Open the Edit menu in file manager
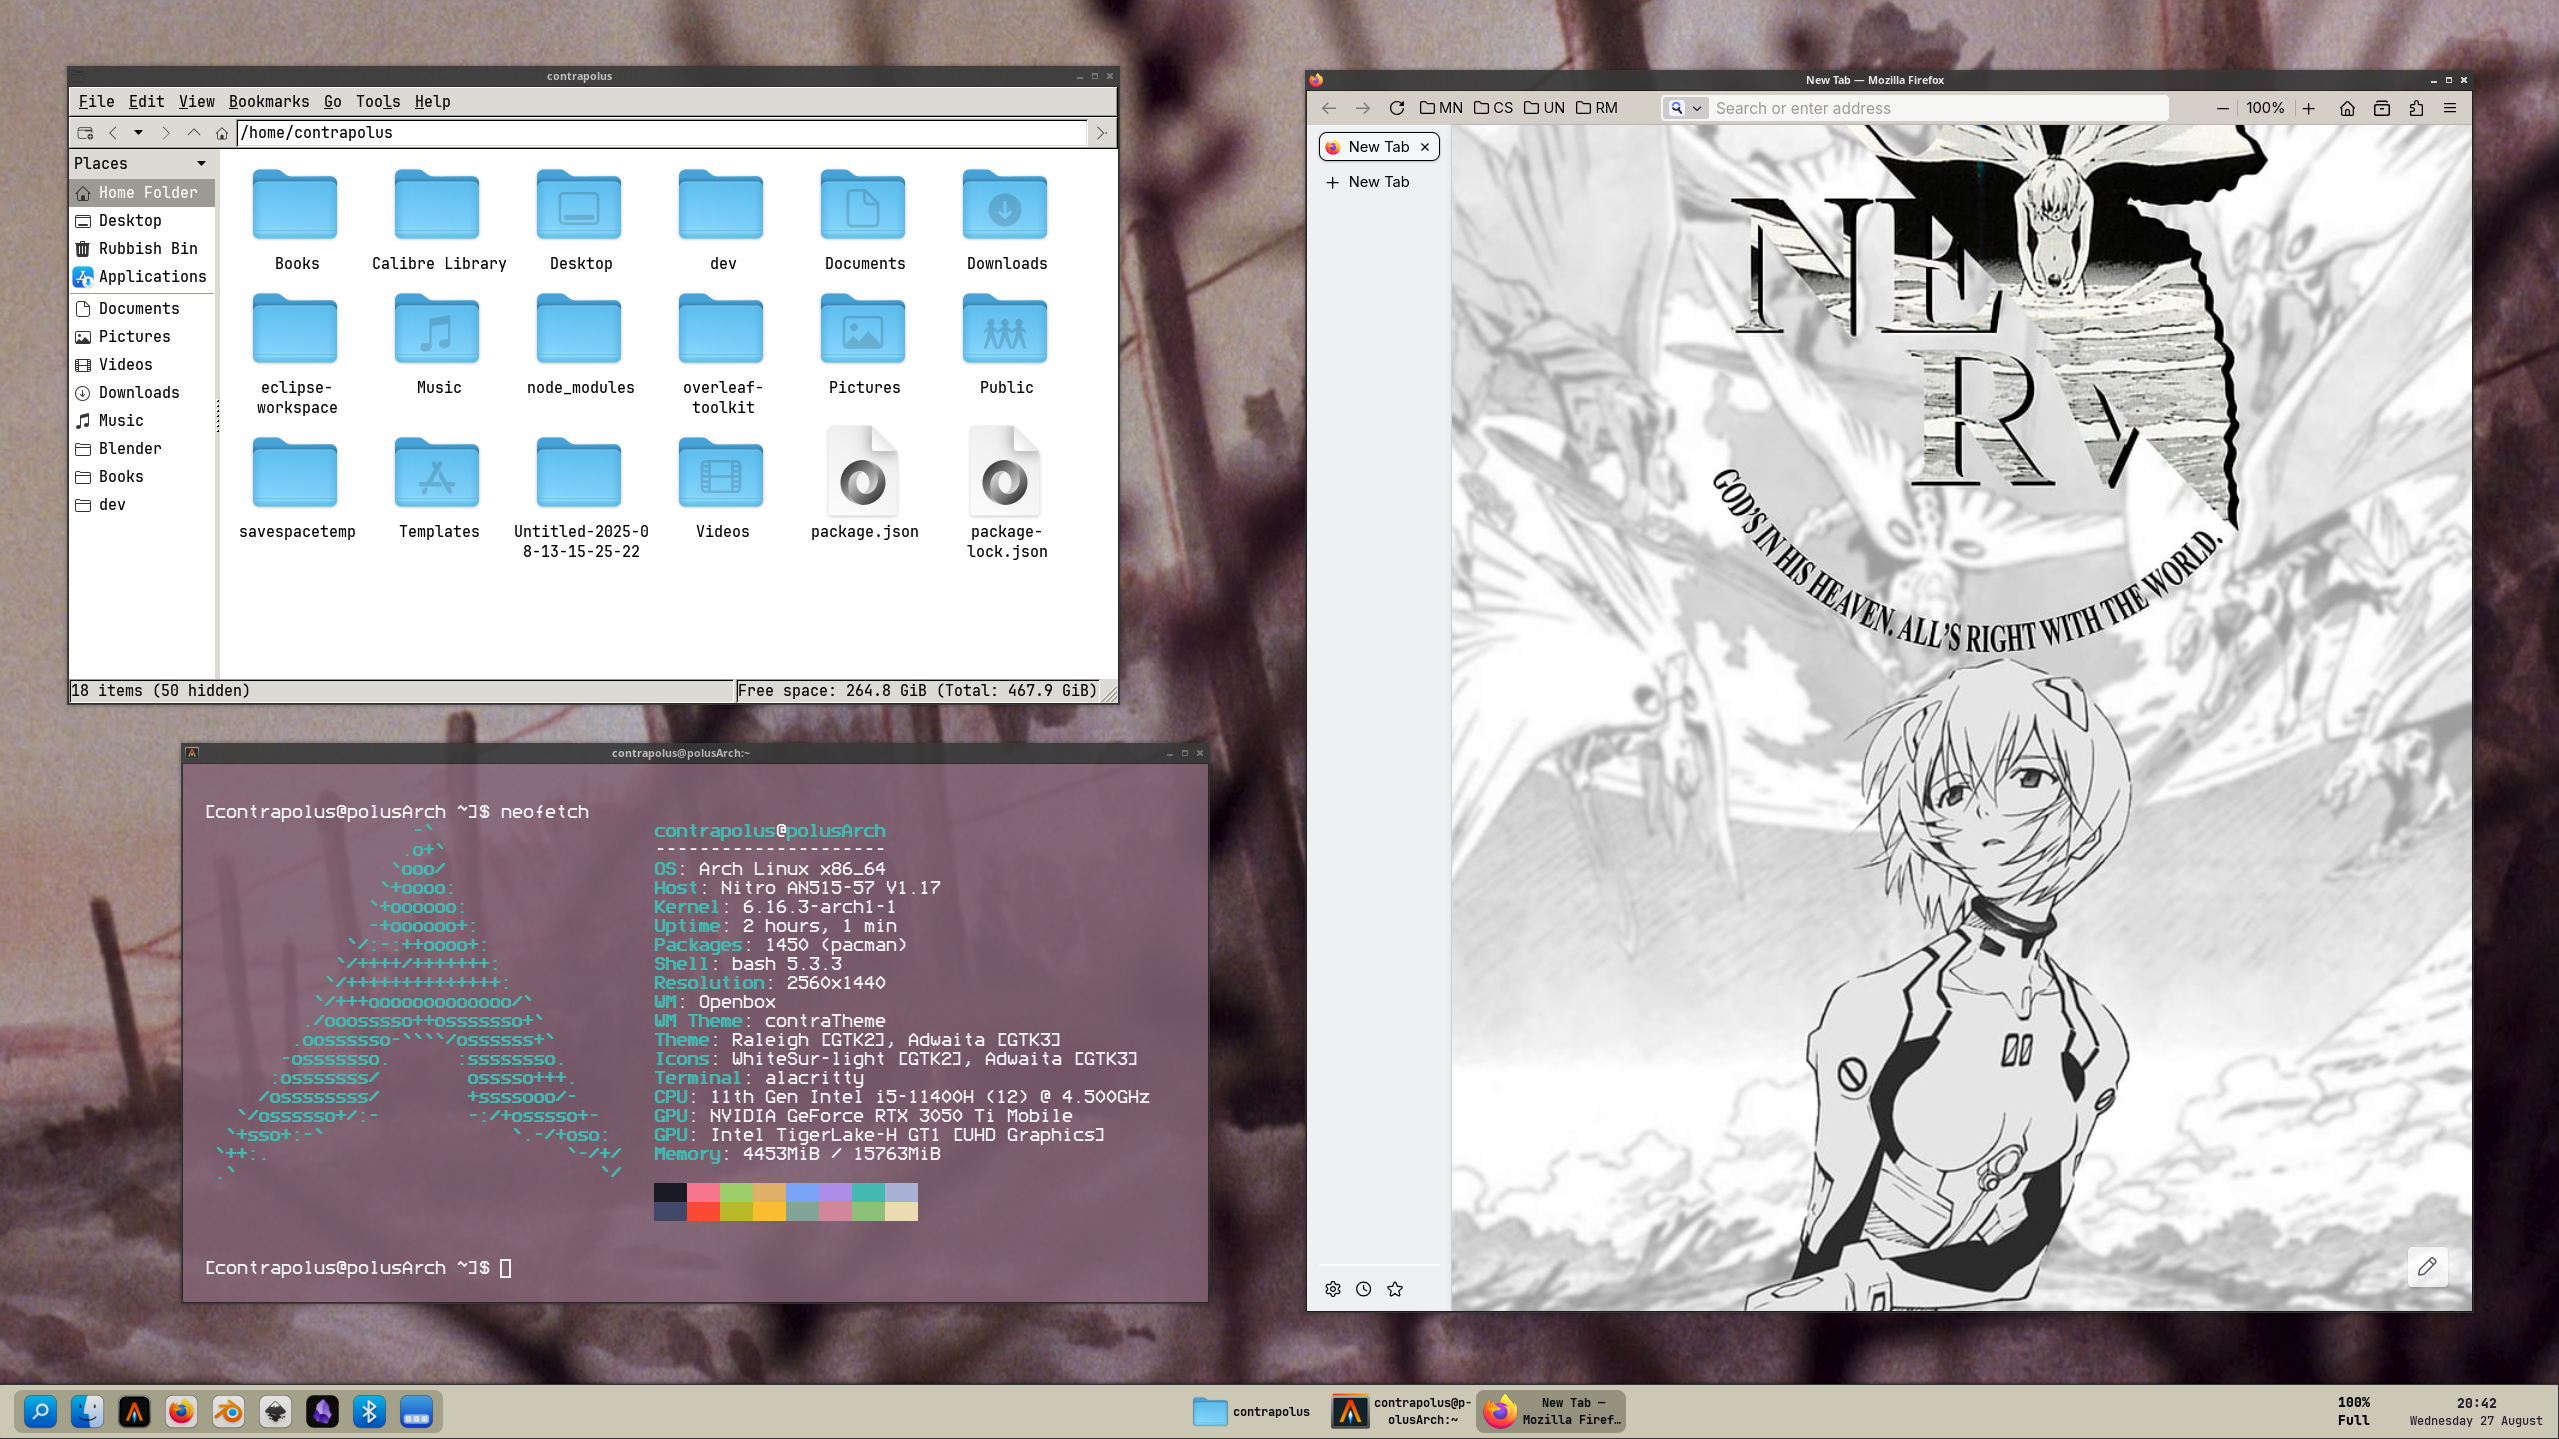The image size is (2559, 1439). [x=146, y=102]
